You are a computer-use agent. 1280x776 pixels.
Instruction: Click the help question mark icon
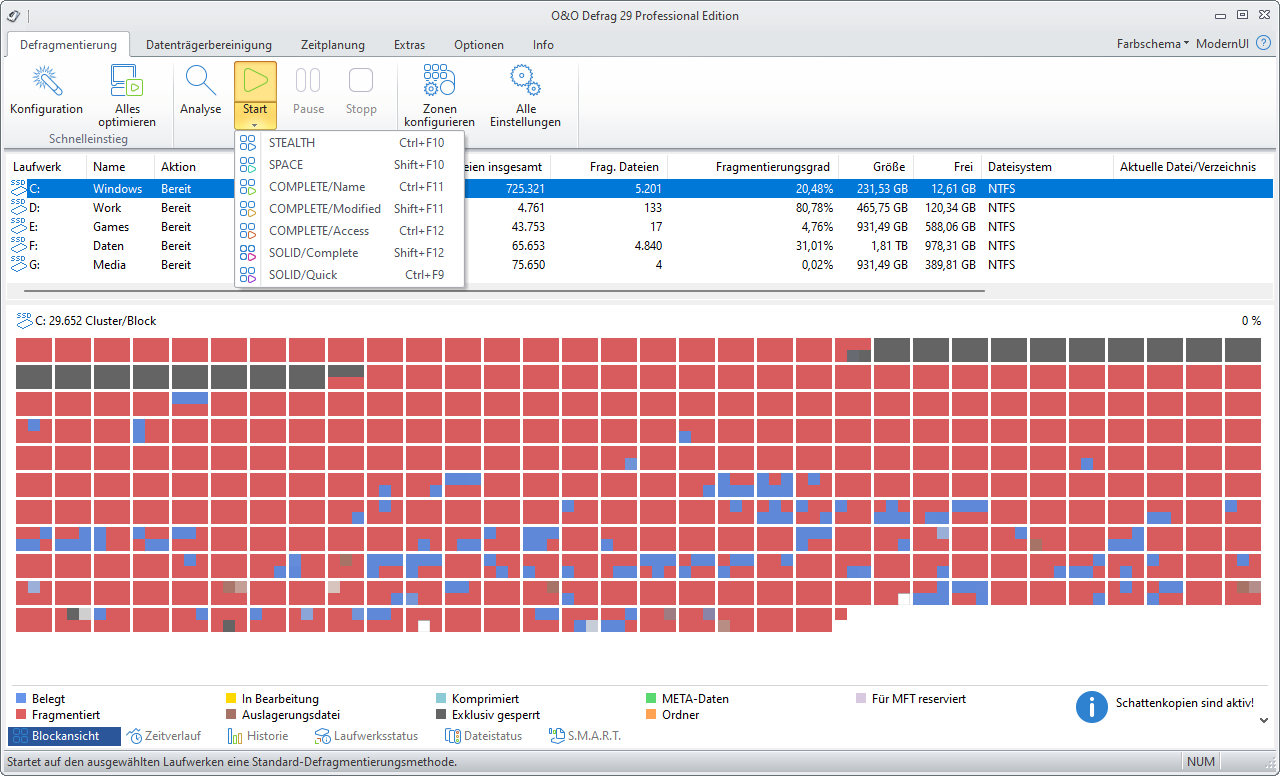(1263, 44)
